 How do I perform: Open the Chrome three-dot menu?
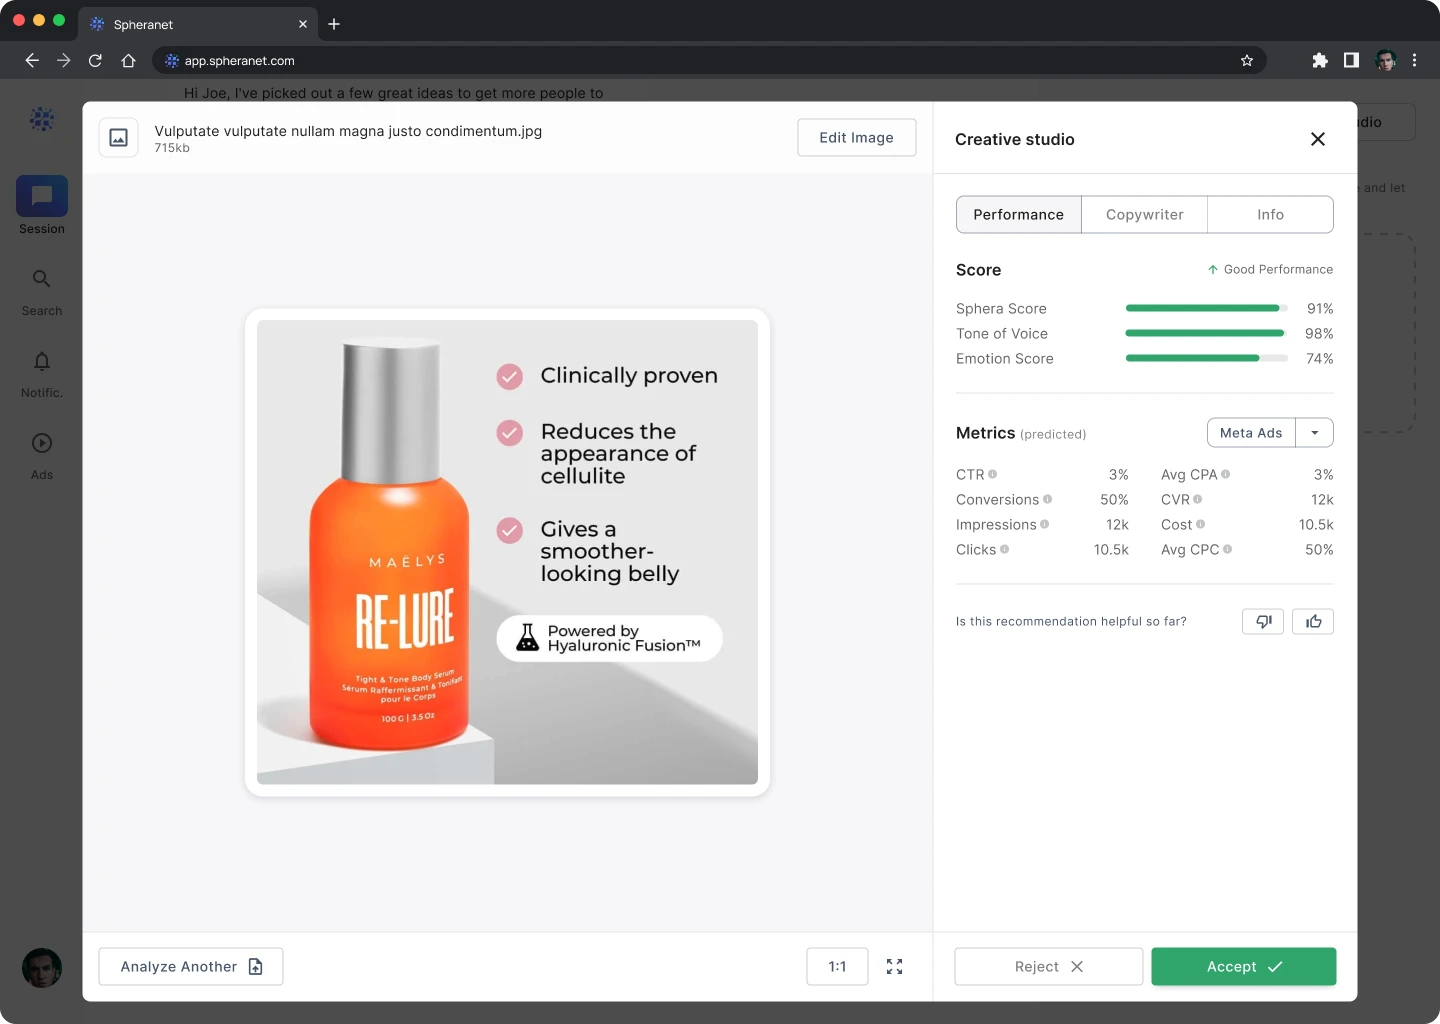pos(1416,60)
